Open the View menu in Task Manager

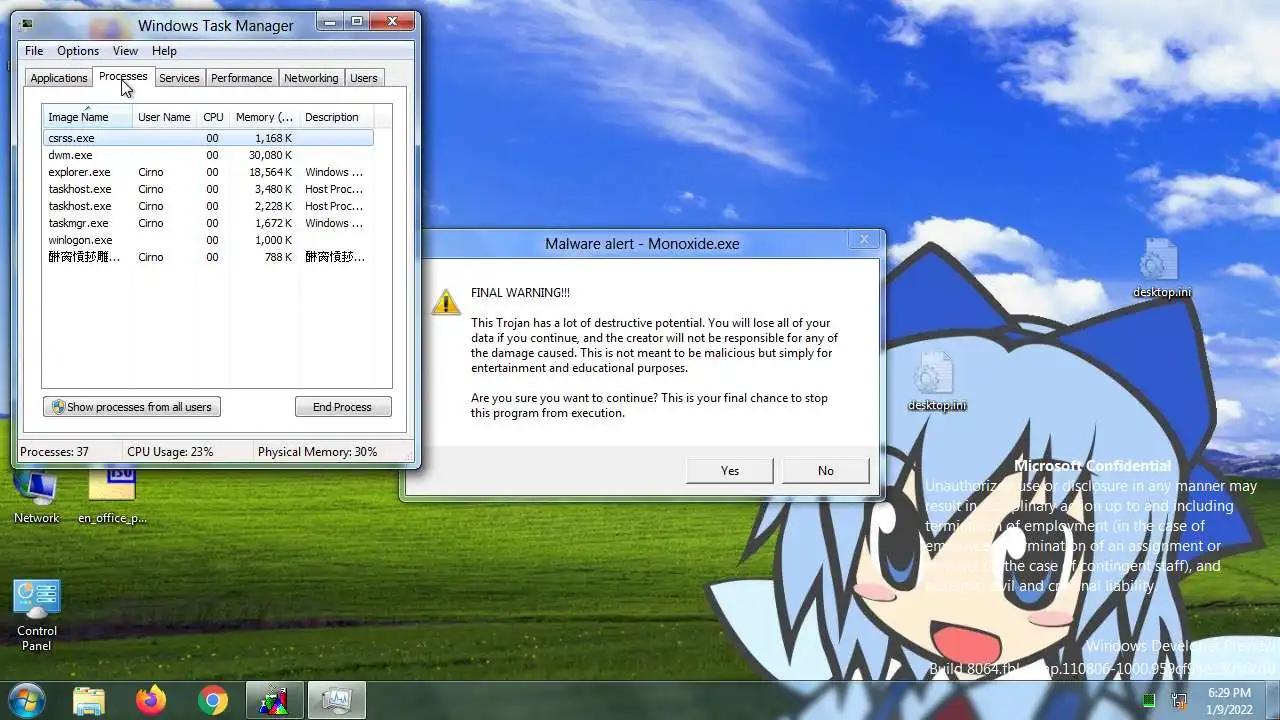click(x=125, y=51)
